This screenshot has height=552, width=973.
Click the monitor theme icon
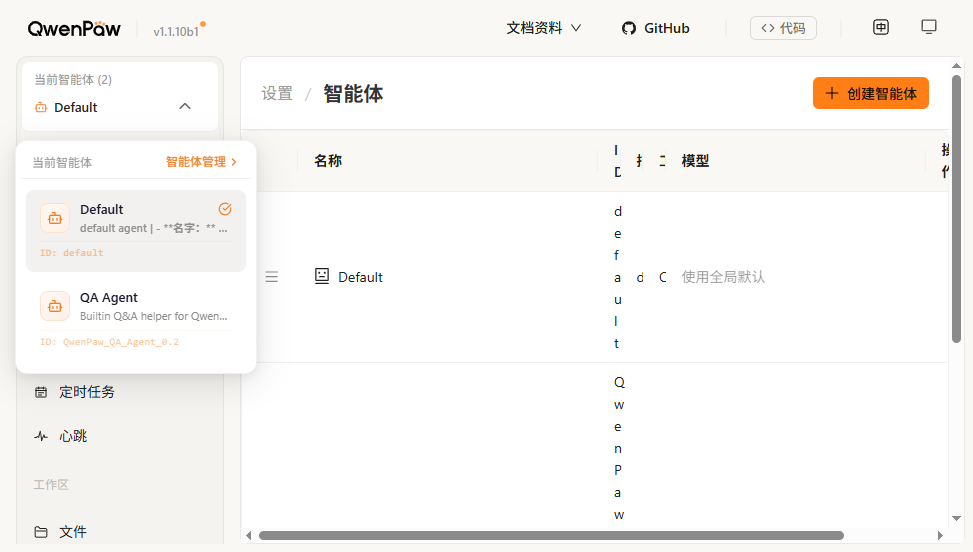coord(929,27)
